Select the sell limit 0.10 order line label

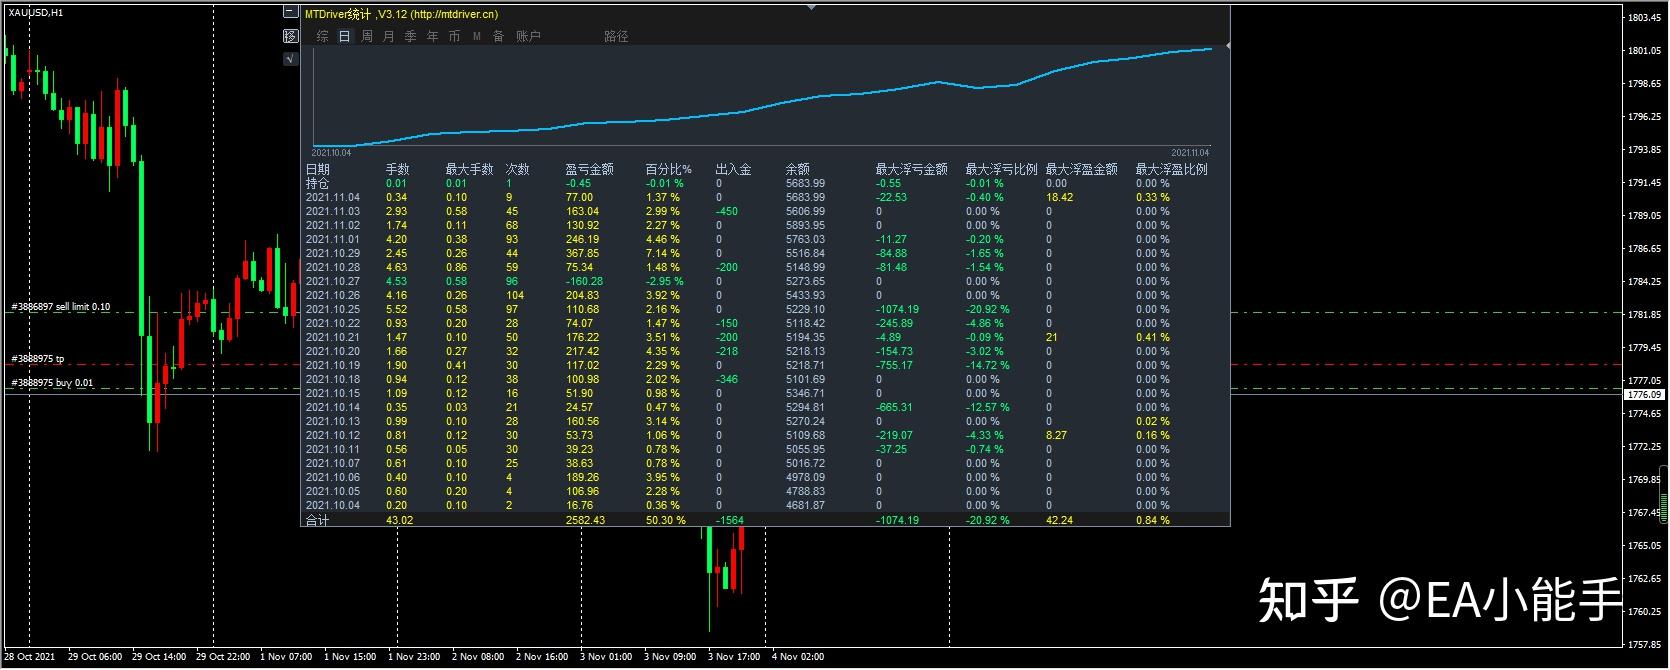(61, 307)
